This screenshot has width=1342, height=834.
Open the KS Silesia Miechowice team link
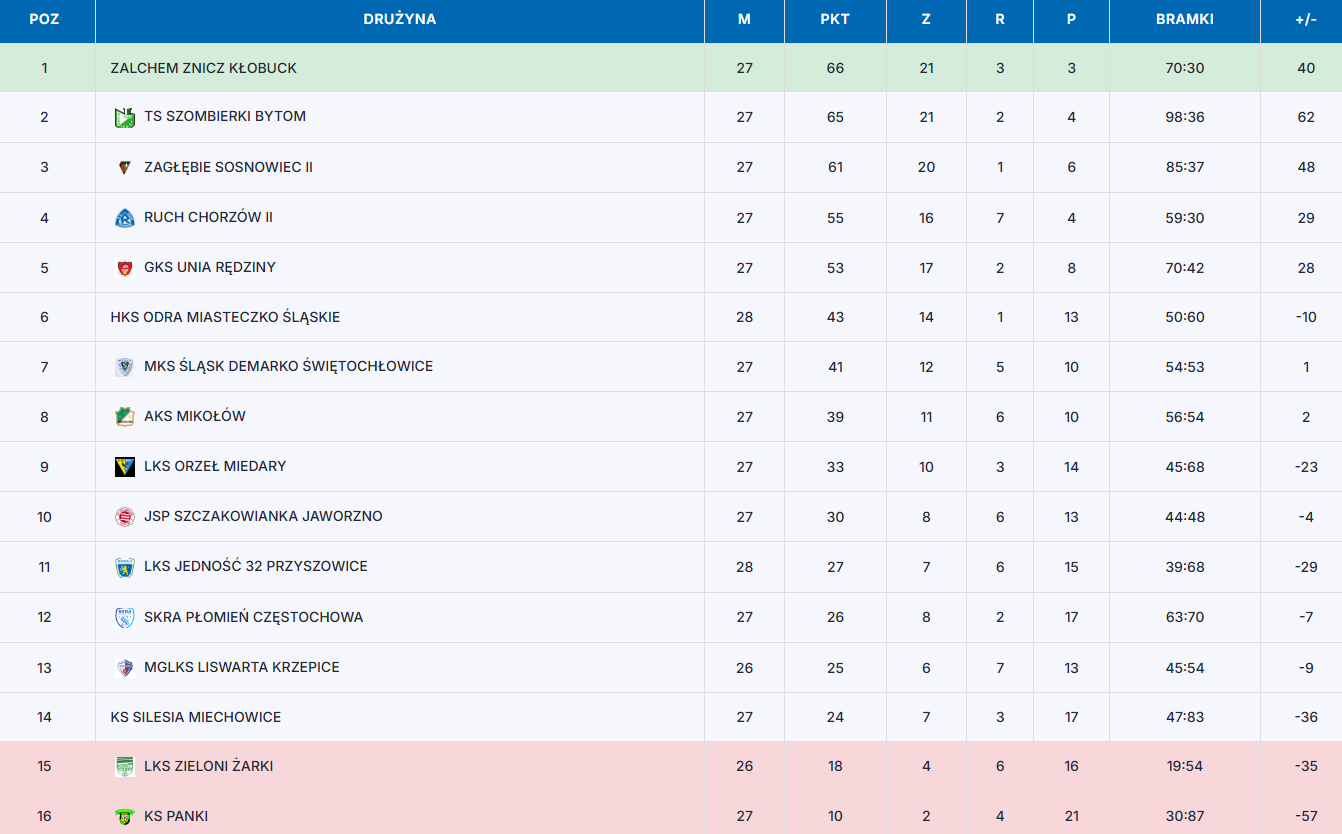[x=195, y=717]
